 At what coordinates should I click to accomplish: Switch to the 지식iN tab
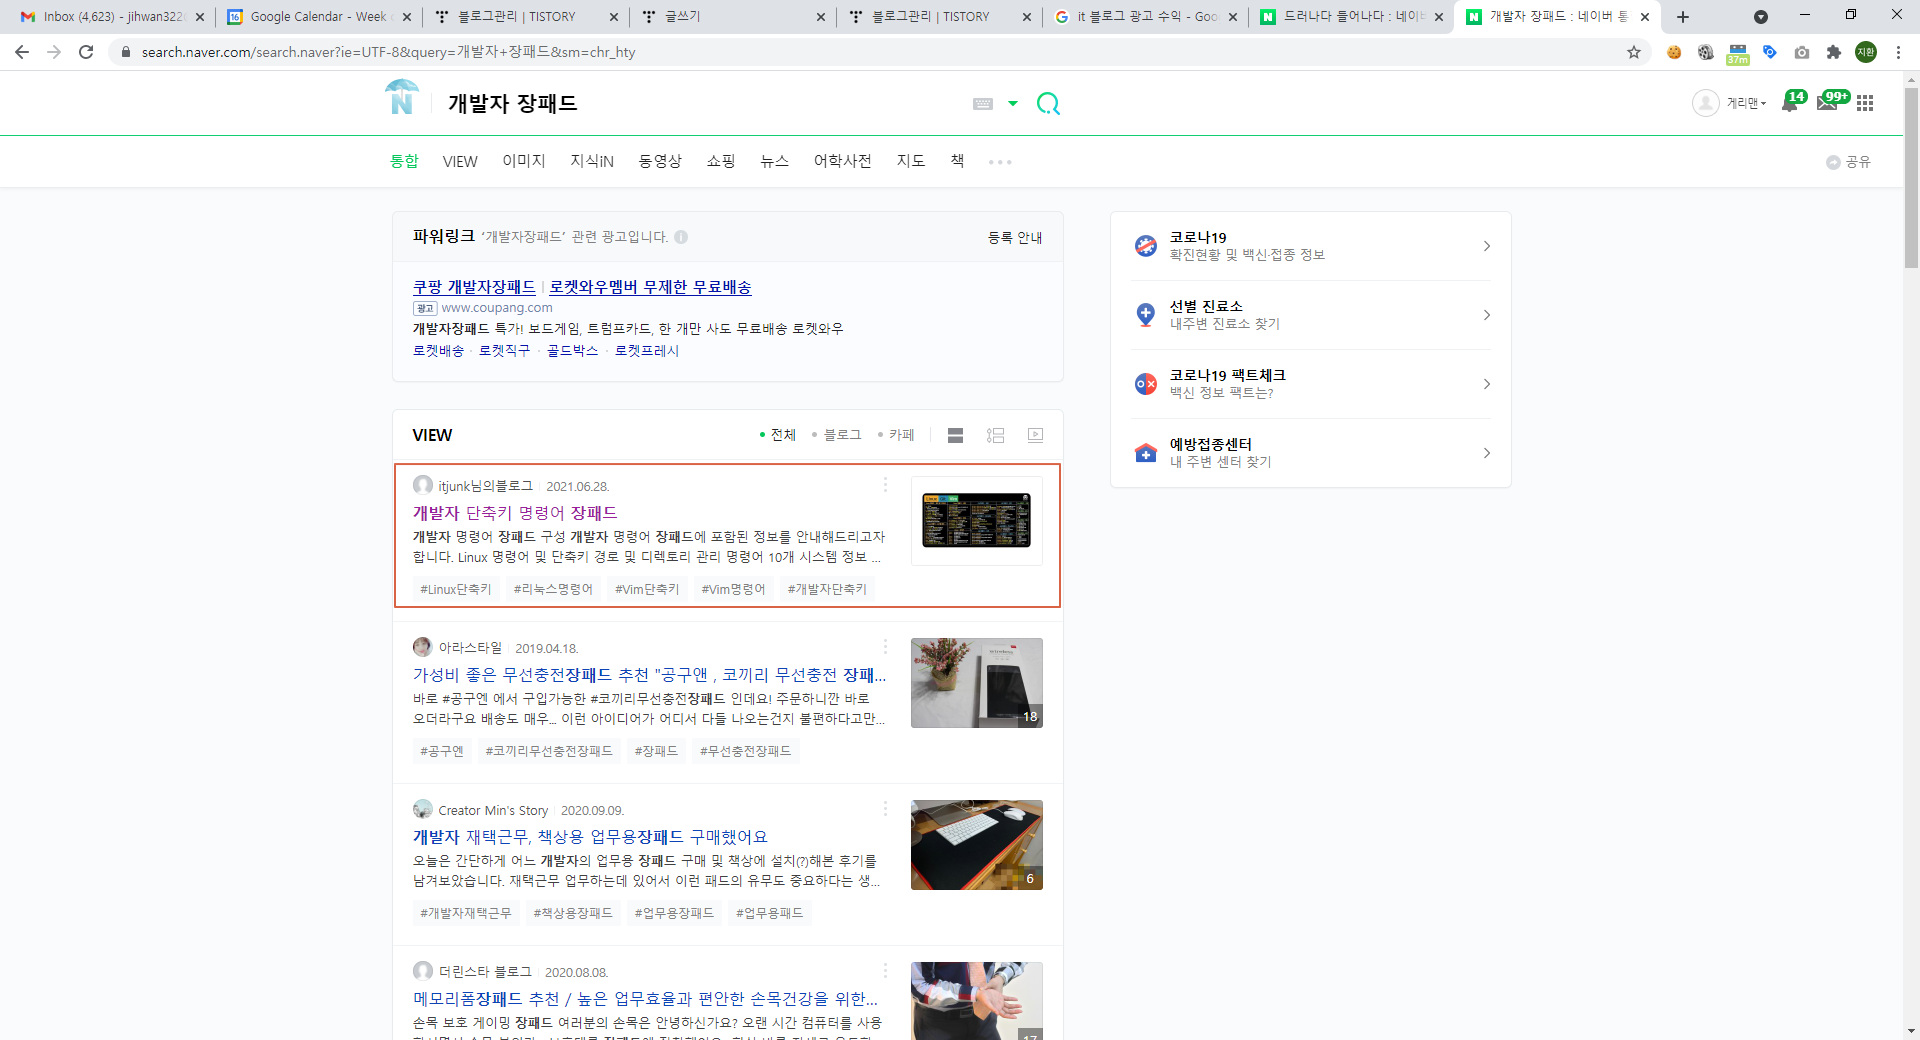592,161
